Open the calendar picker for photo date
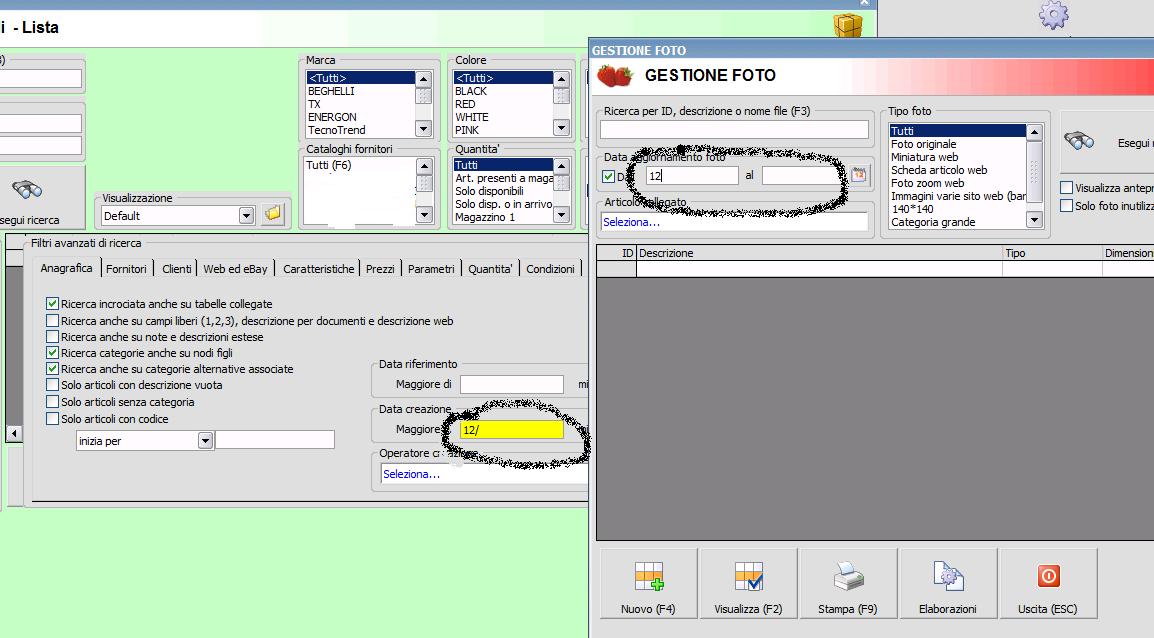Image resolution: width=1154 pixels, height=638 pixels. (858, 175)
